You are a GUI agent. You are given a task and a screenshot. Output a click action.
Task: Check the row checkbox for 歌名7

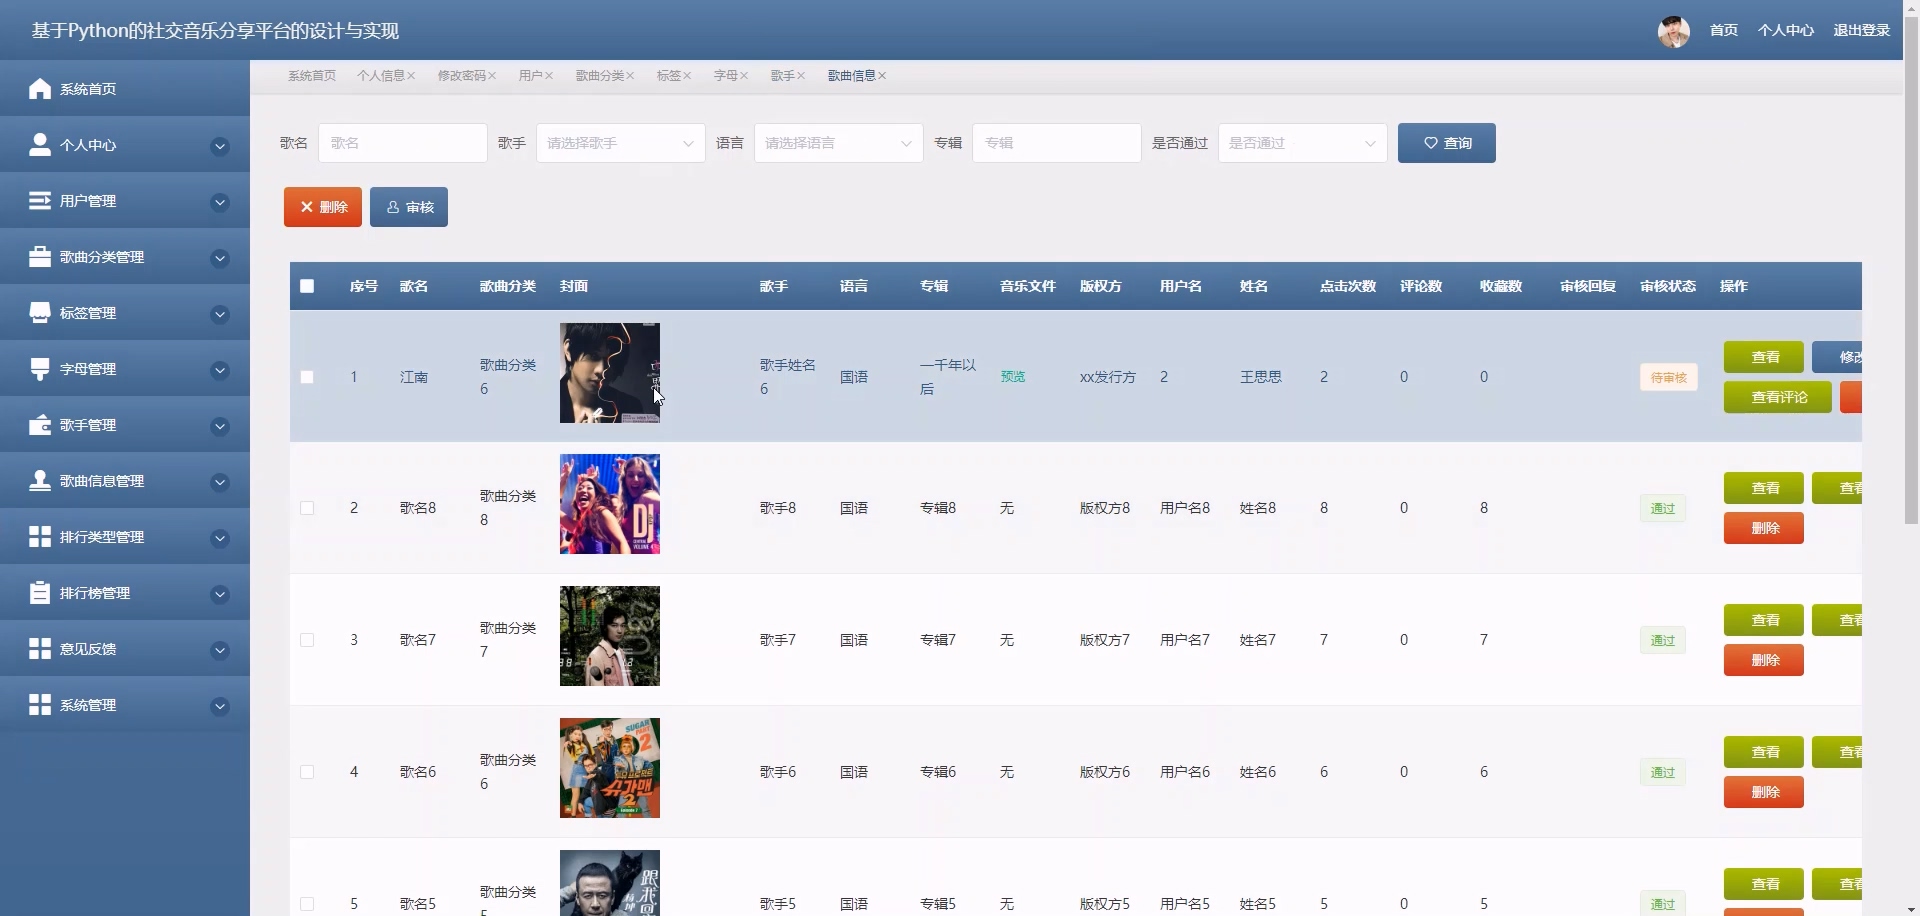(x=307, y=640)
